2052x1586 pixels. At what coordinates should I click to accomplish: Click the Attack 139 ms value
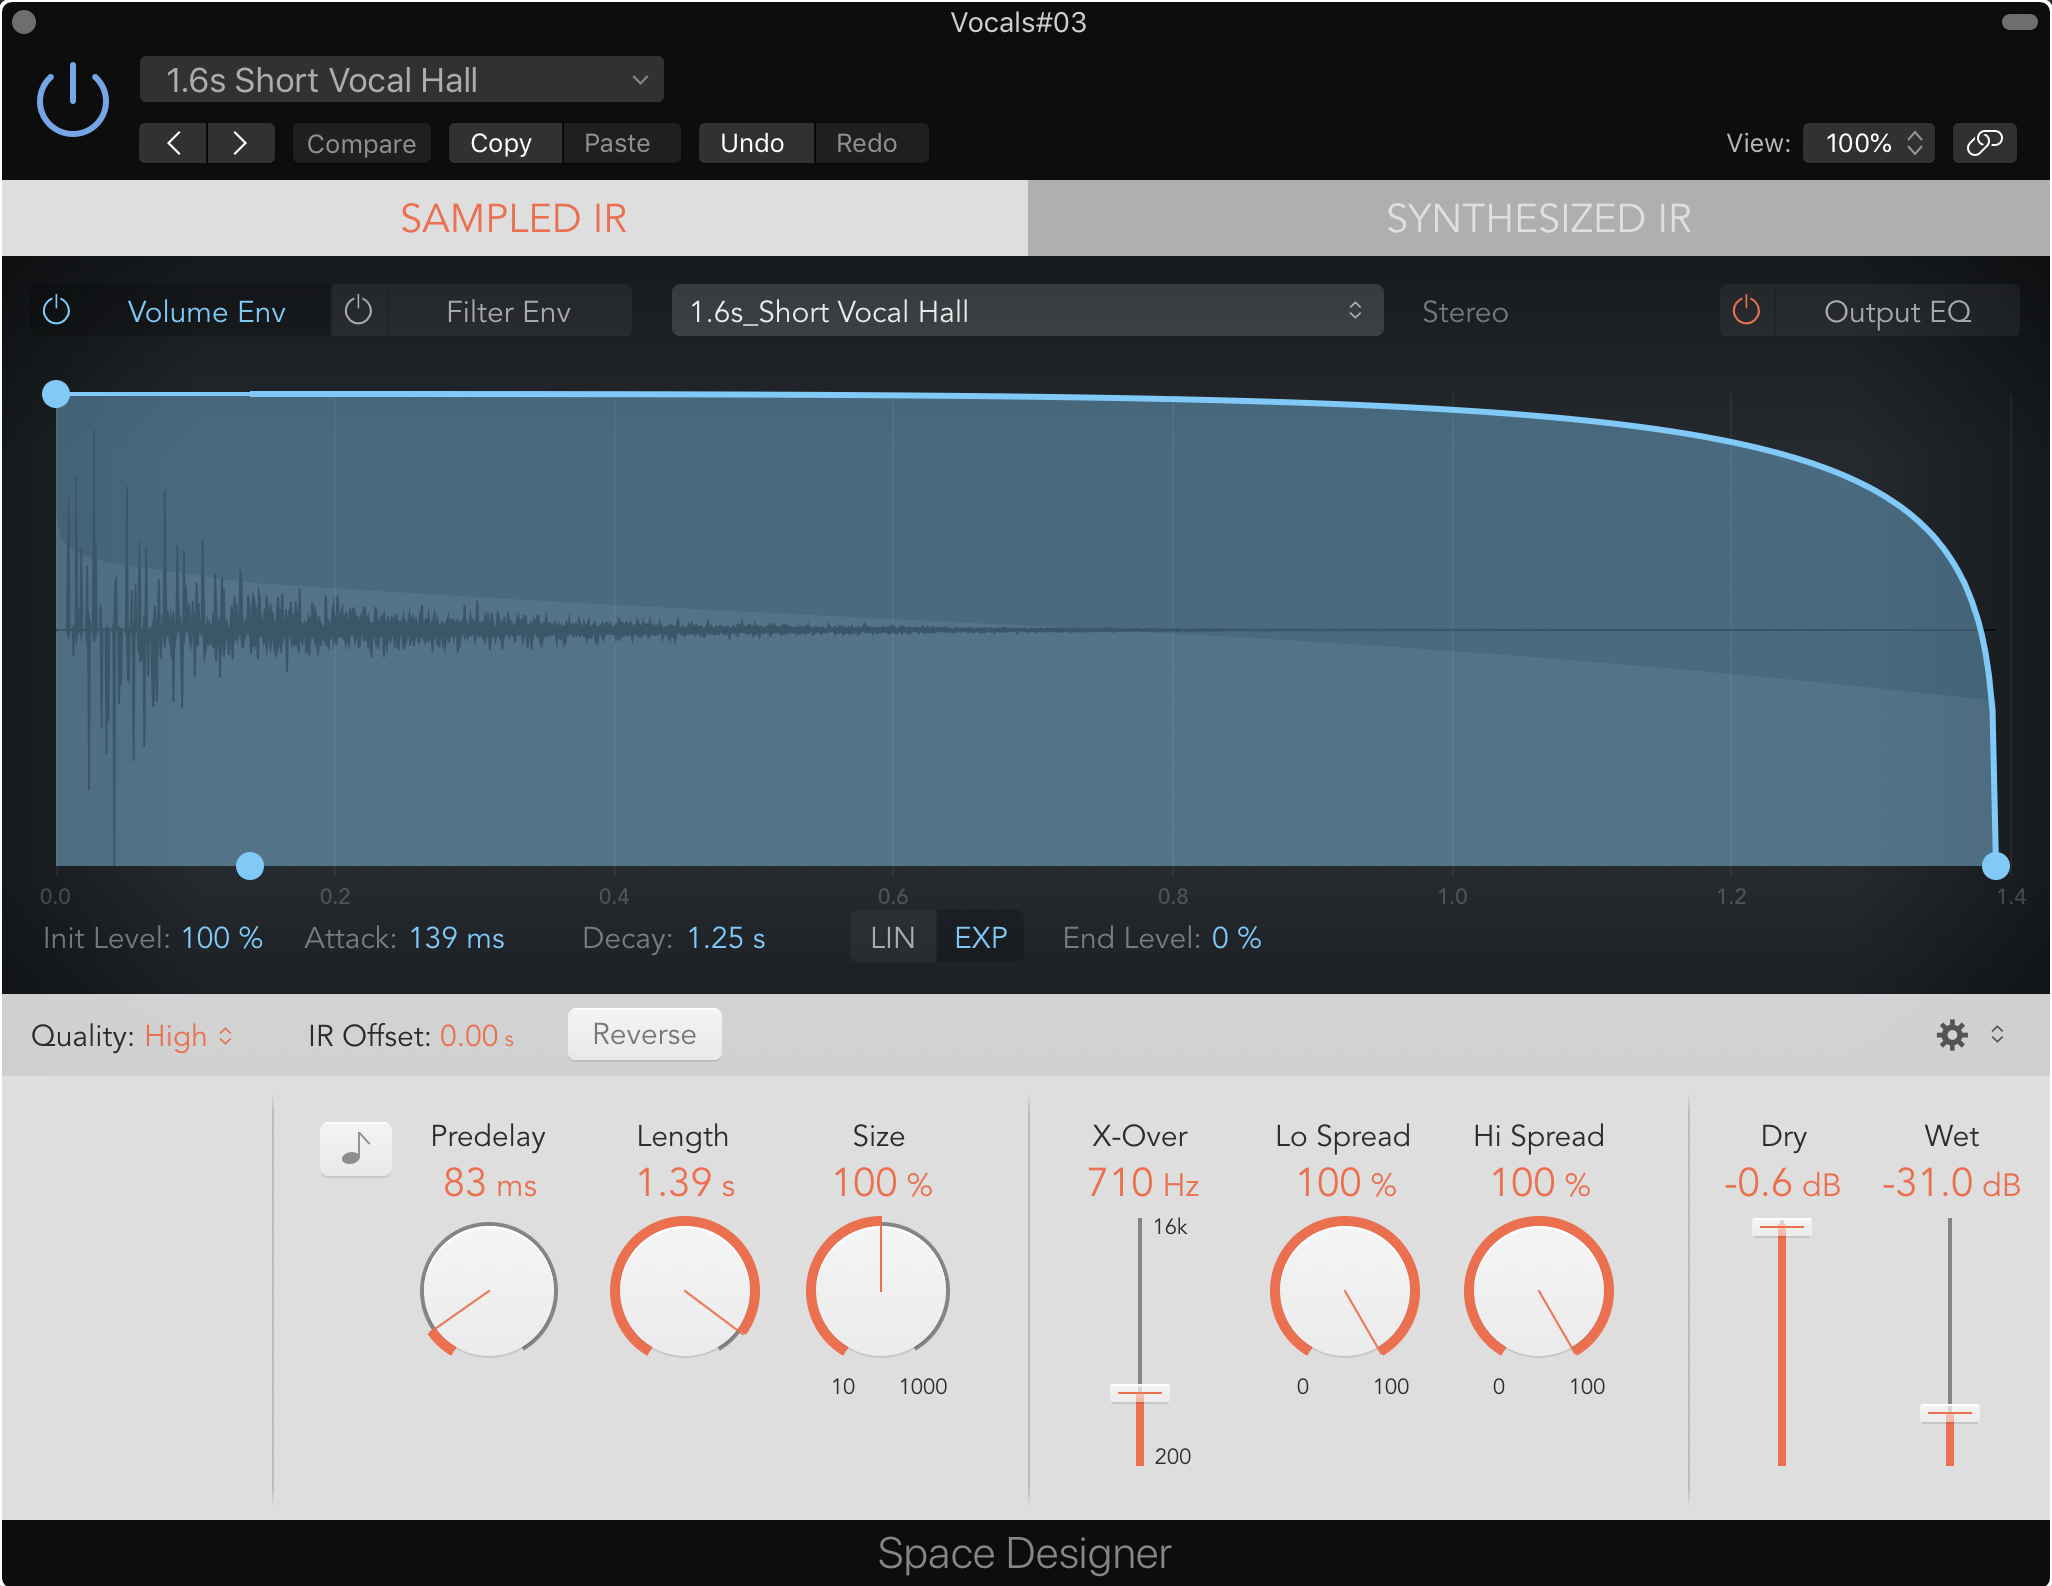pos(457,938)
